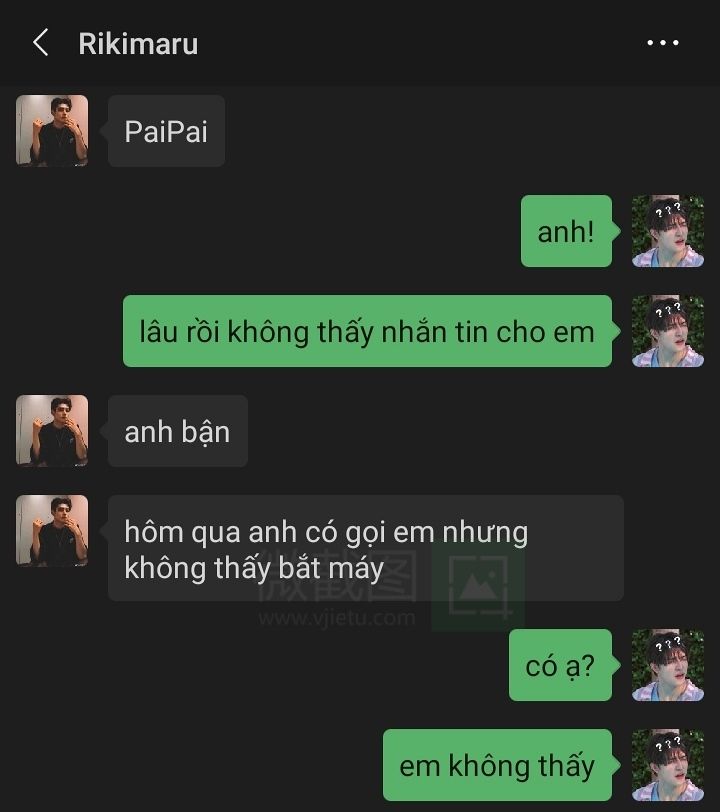Select the 'em không thấy' message bubble

coord(497,765)
